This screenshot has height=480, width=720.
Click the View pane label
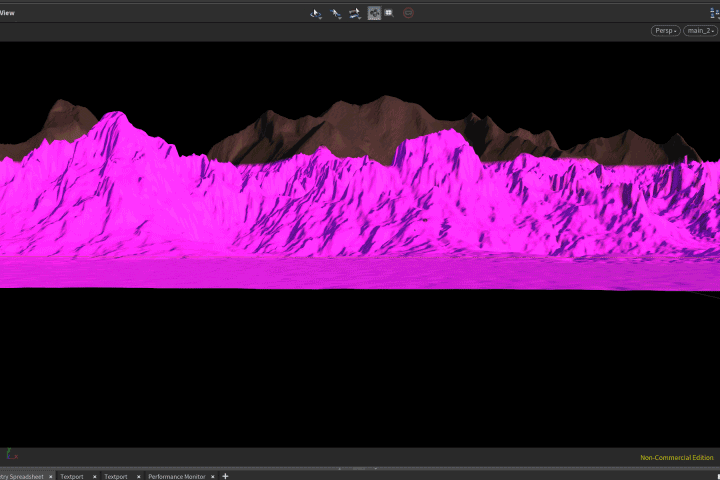click(x=7, y=13)
